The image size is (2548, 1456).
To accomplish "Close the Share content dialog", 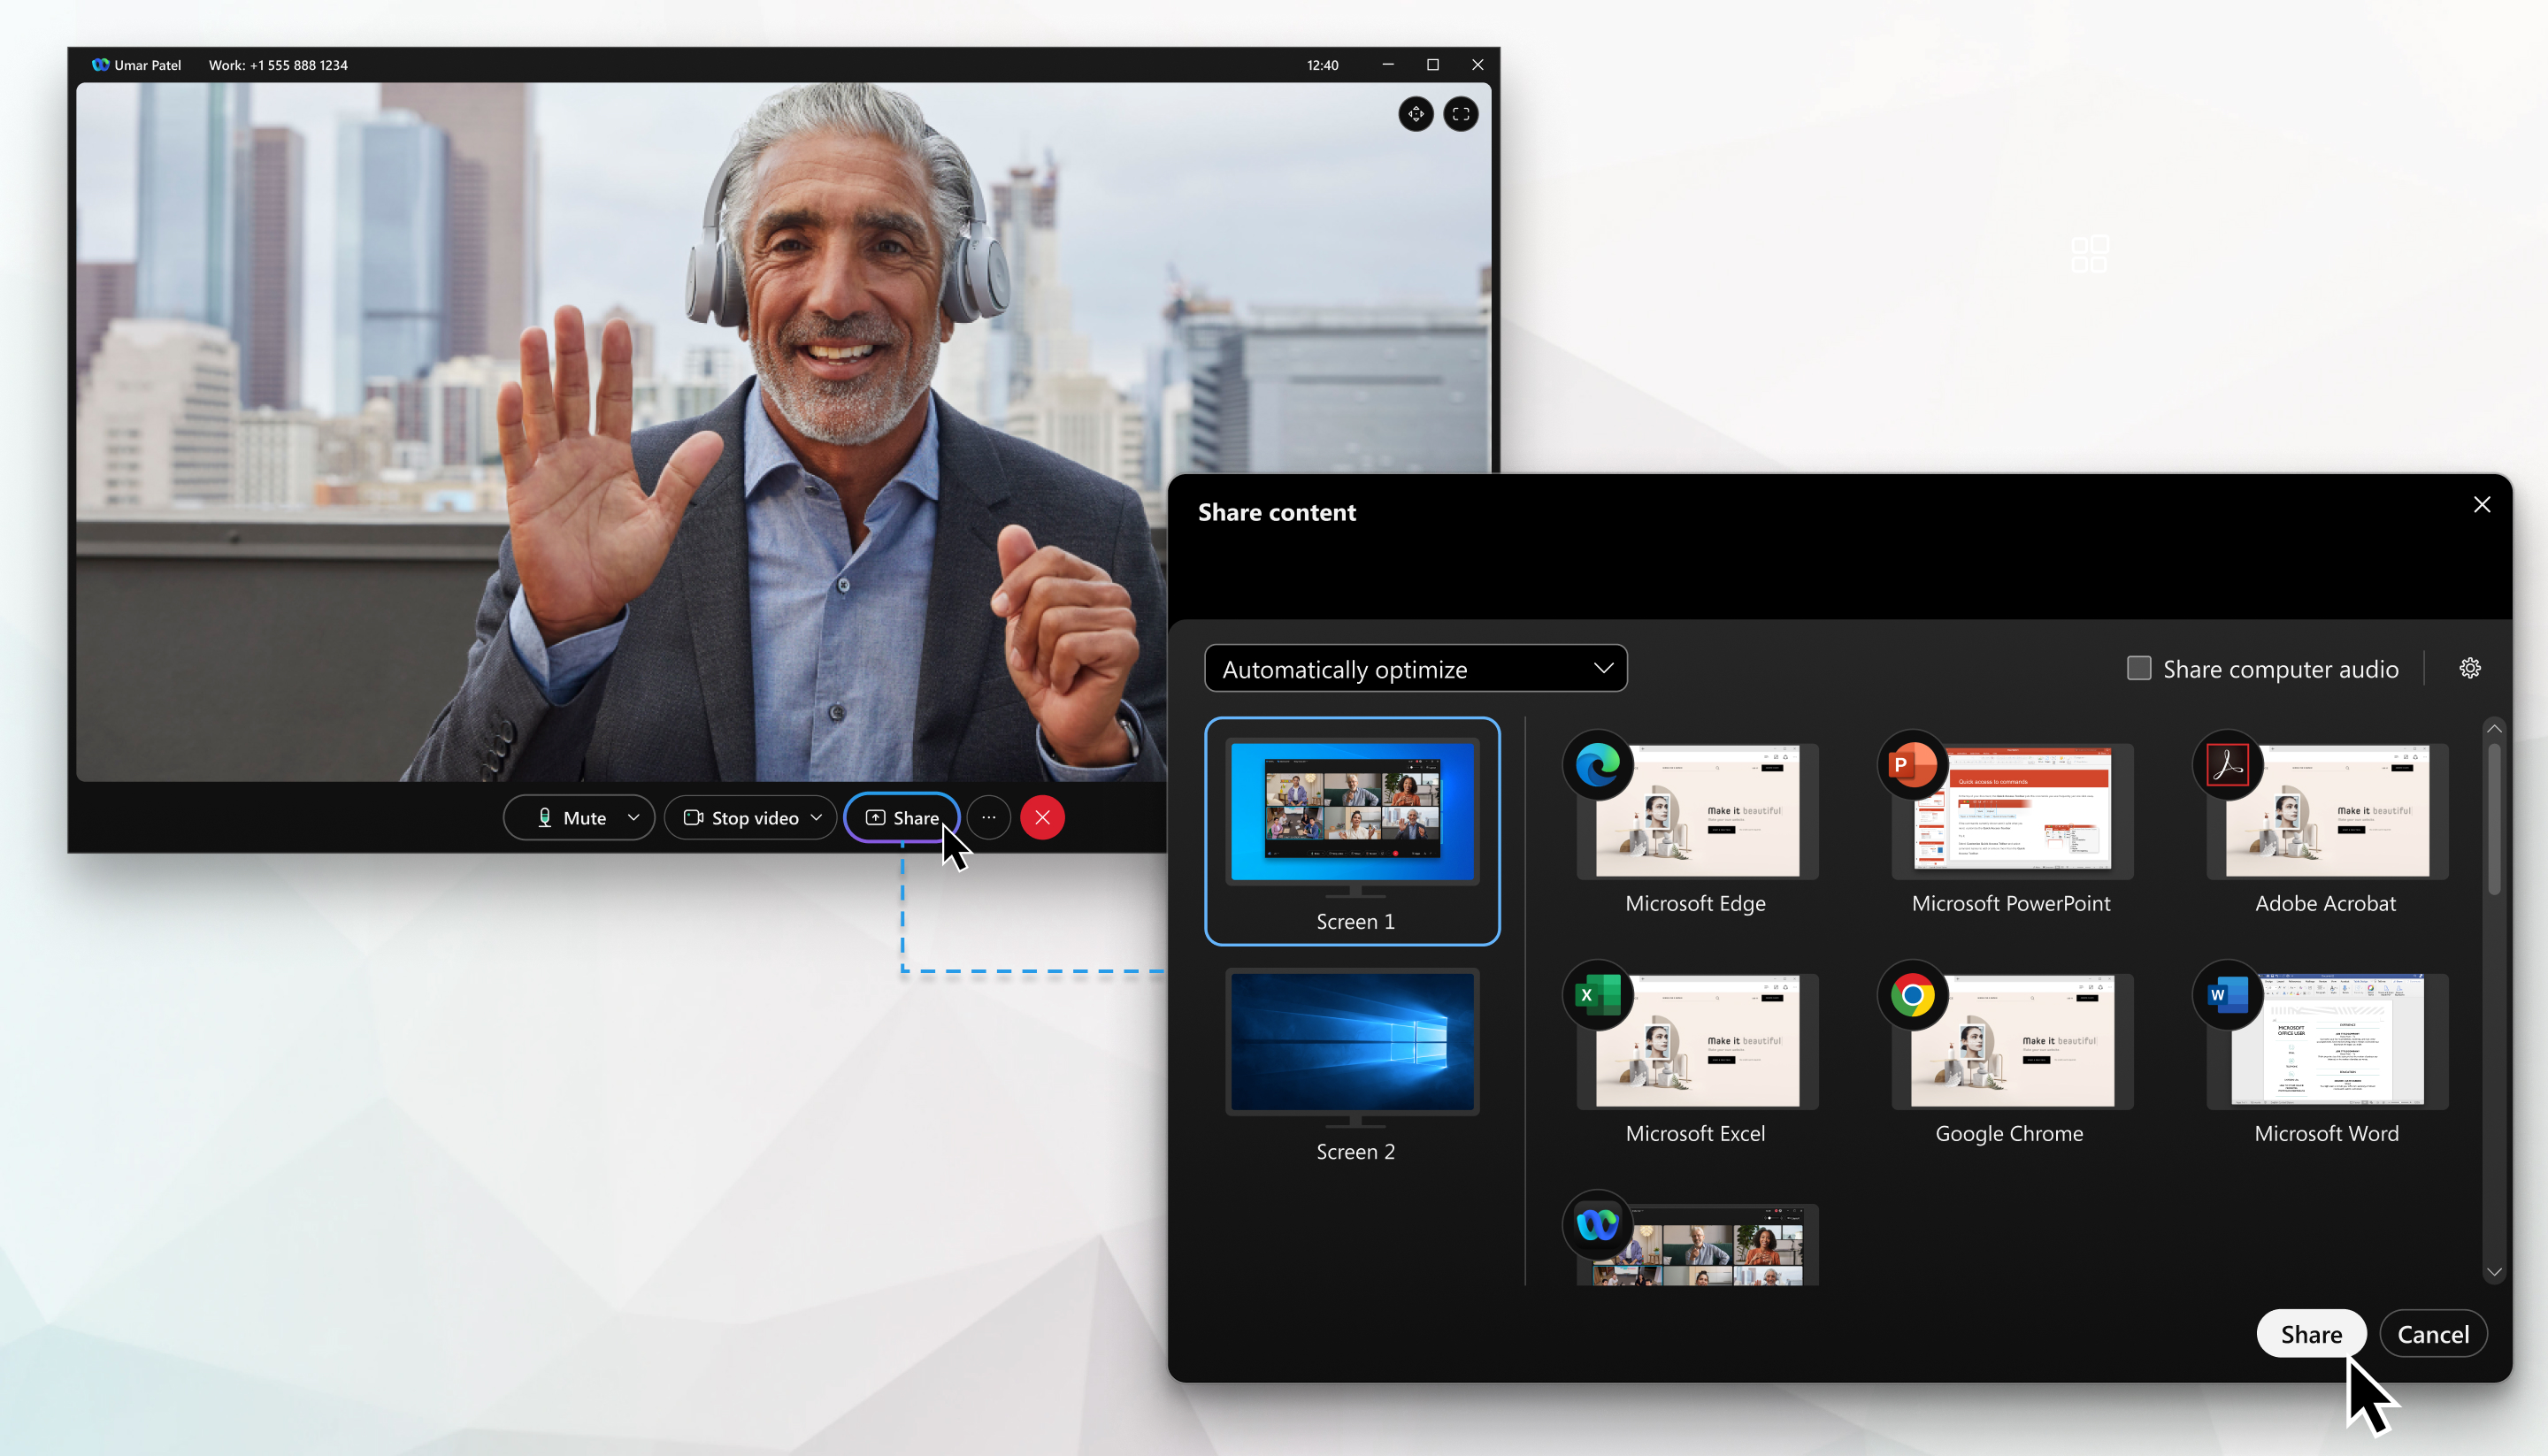I will 2482,506.
